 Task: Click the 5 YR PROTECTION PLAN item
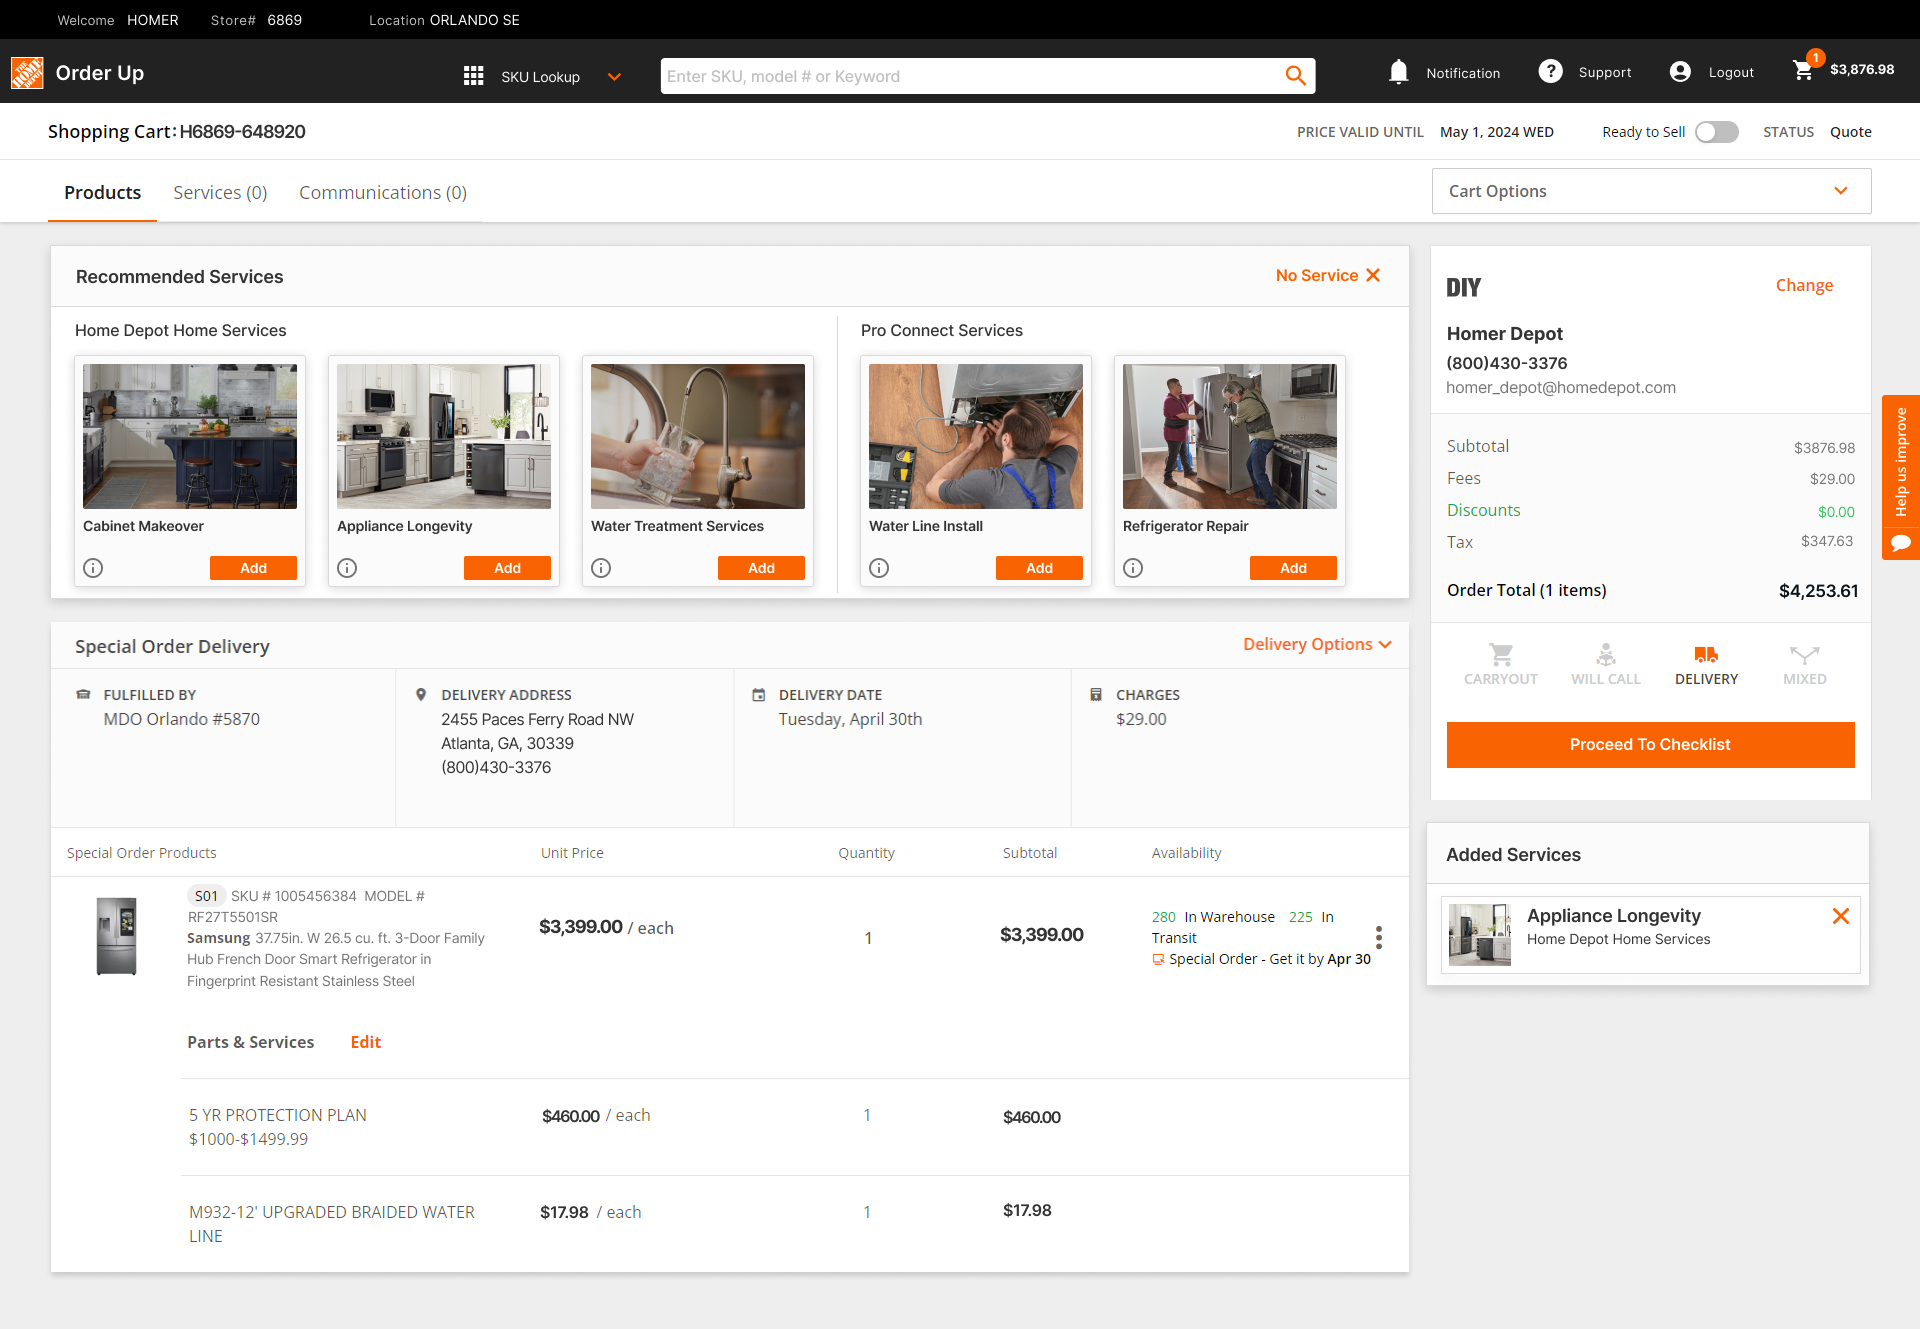[x=278, y=1127]
